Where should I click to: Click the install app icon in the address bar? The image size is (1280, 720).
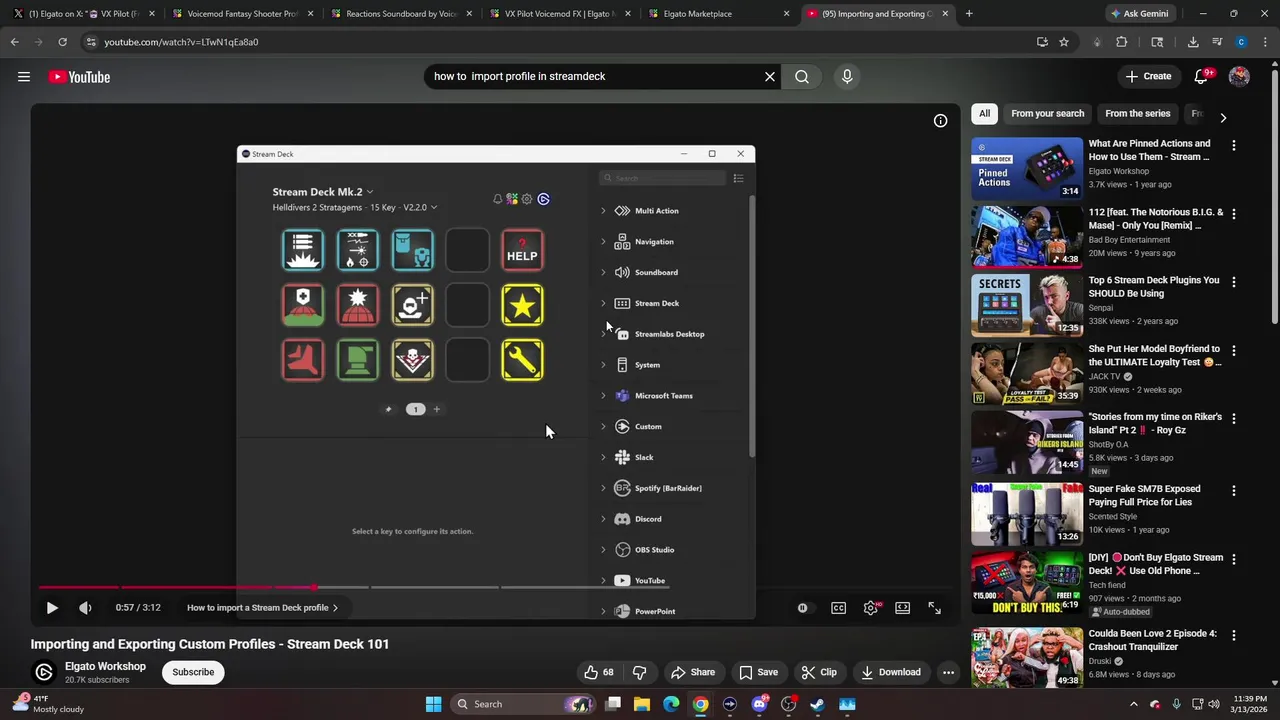[1042, 42]
